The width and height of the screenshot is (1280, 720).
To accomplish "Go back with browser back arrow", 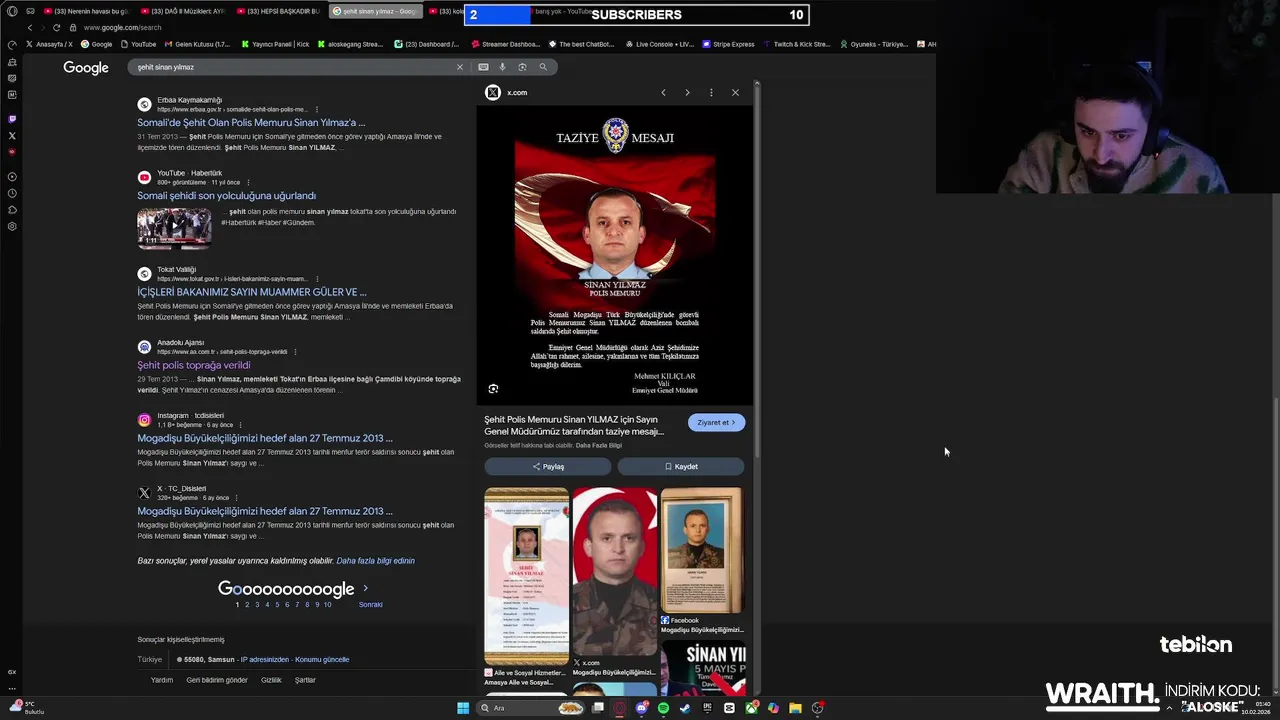I will (x=30, y=28).
